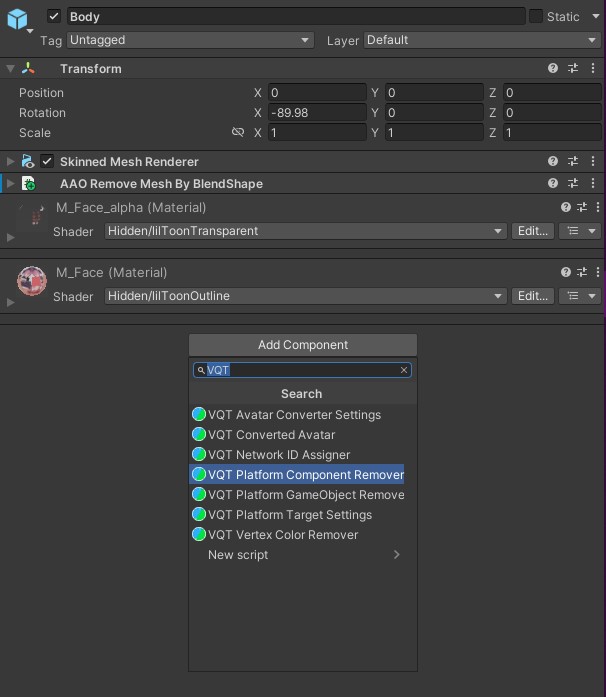Screen dimensions: 606x697
Task: Click the Rotation X field showing -89.98
Action: tap(317, 112)
